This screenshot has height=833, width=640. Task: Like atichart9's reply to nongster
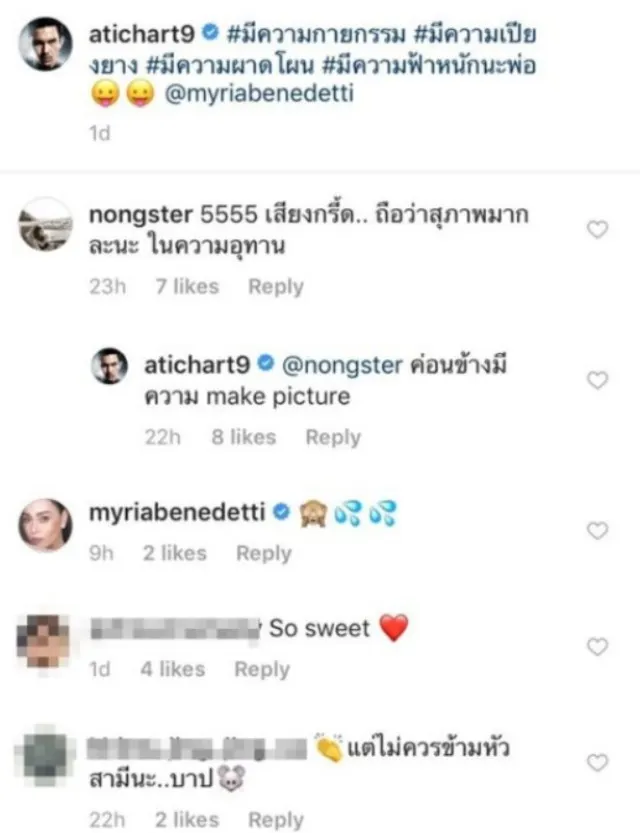pyautogui.click(x=597, y=380)
